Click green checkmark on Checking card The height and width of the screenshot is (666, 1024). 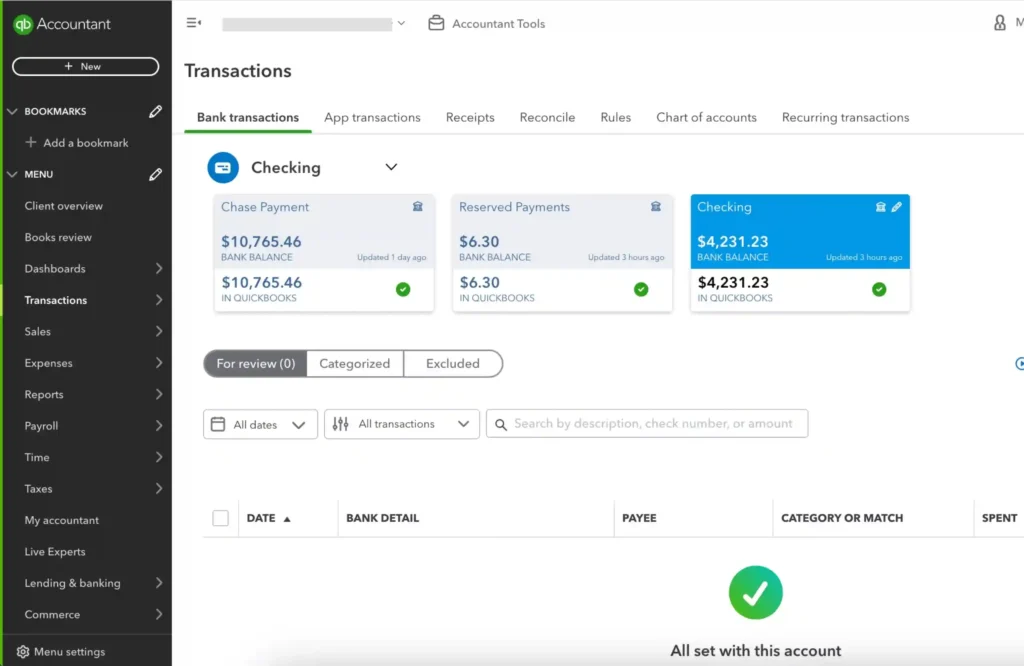click(879, 289)
